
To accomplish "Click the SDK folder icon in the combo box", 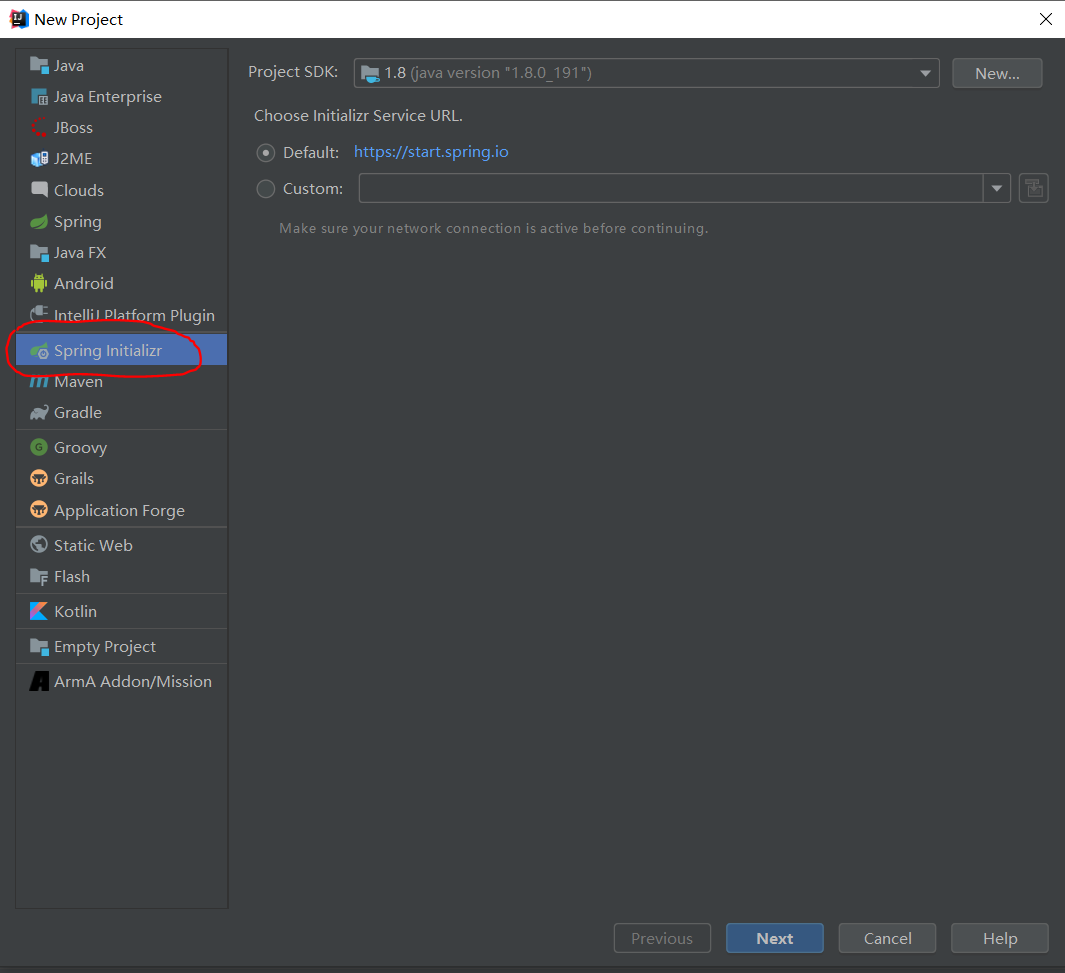I will click(370, 73).
